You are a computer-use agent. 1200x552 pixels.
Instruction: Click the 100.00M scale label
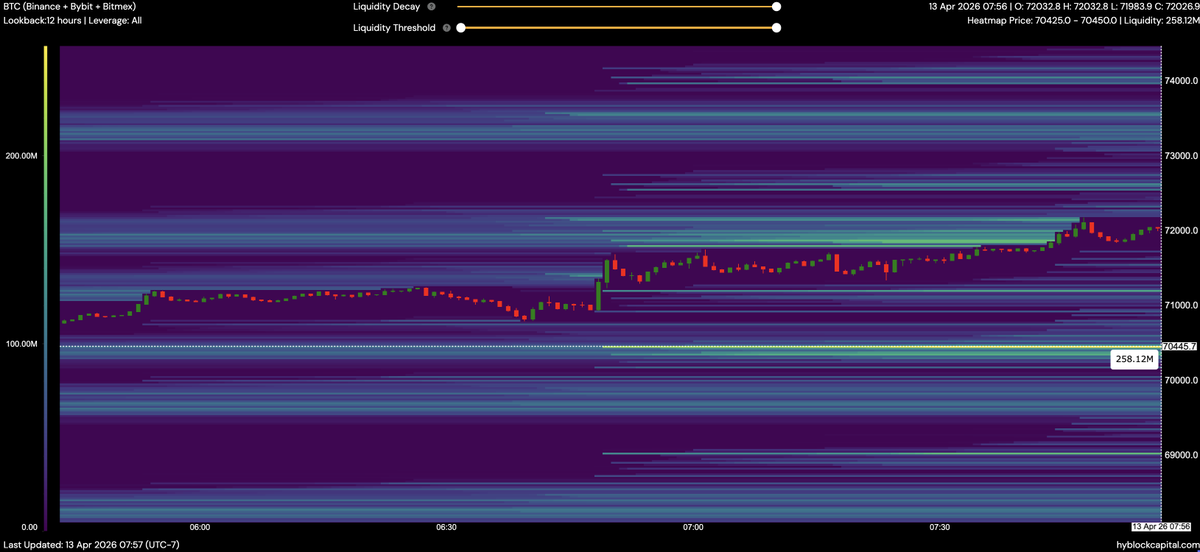(x=21, y=344)
